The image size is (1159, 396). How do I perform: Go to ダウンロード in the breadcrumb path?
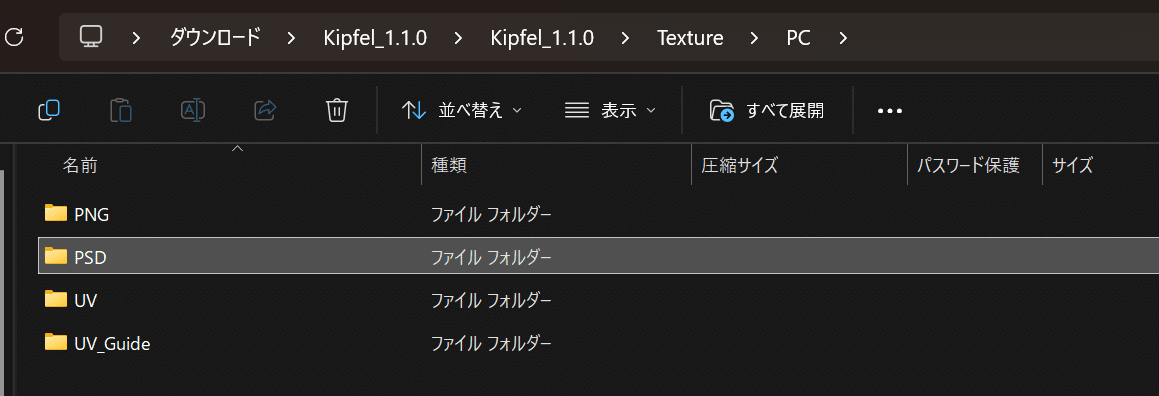click(215, 37)
